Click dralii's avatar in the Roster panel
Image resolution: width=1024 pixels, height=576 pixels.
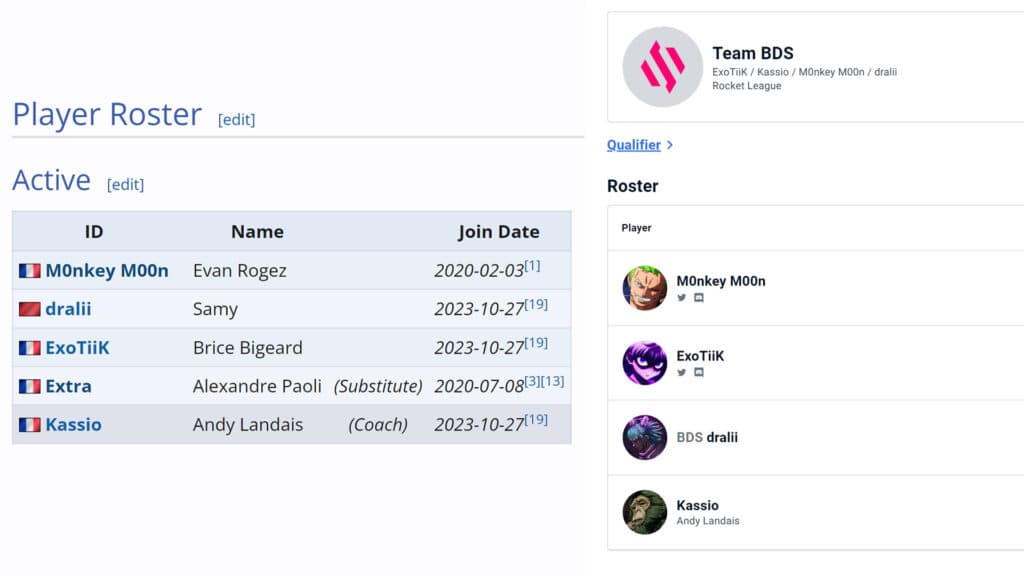[644, 437]
